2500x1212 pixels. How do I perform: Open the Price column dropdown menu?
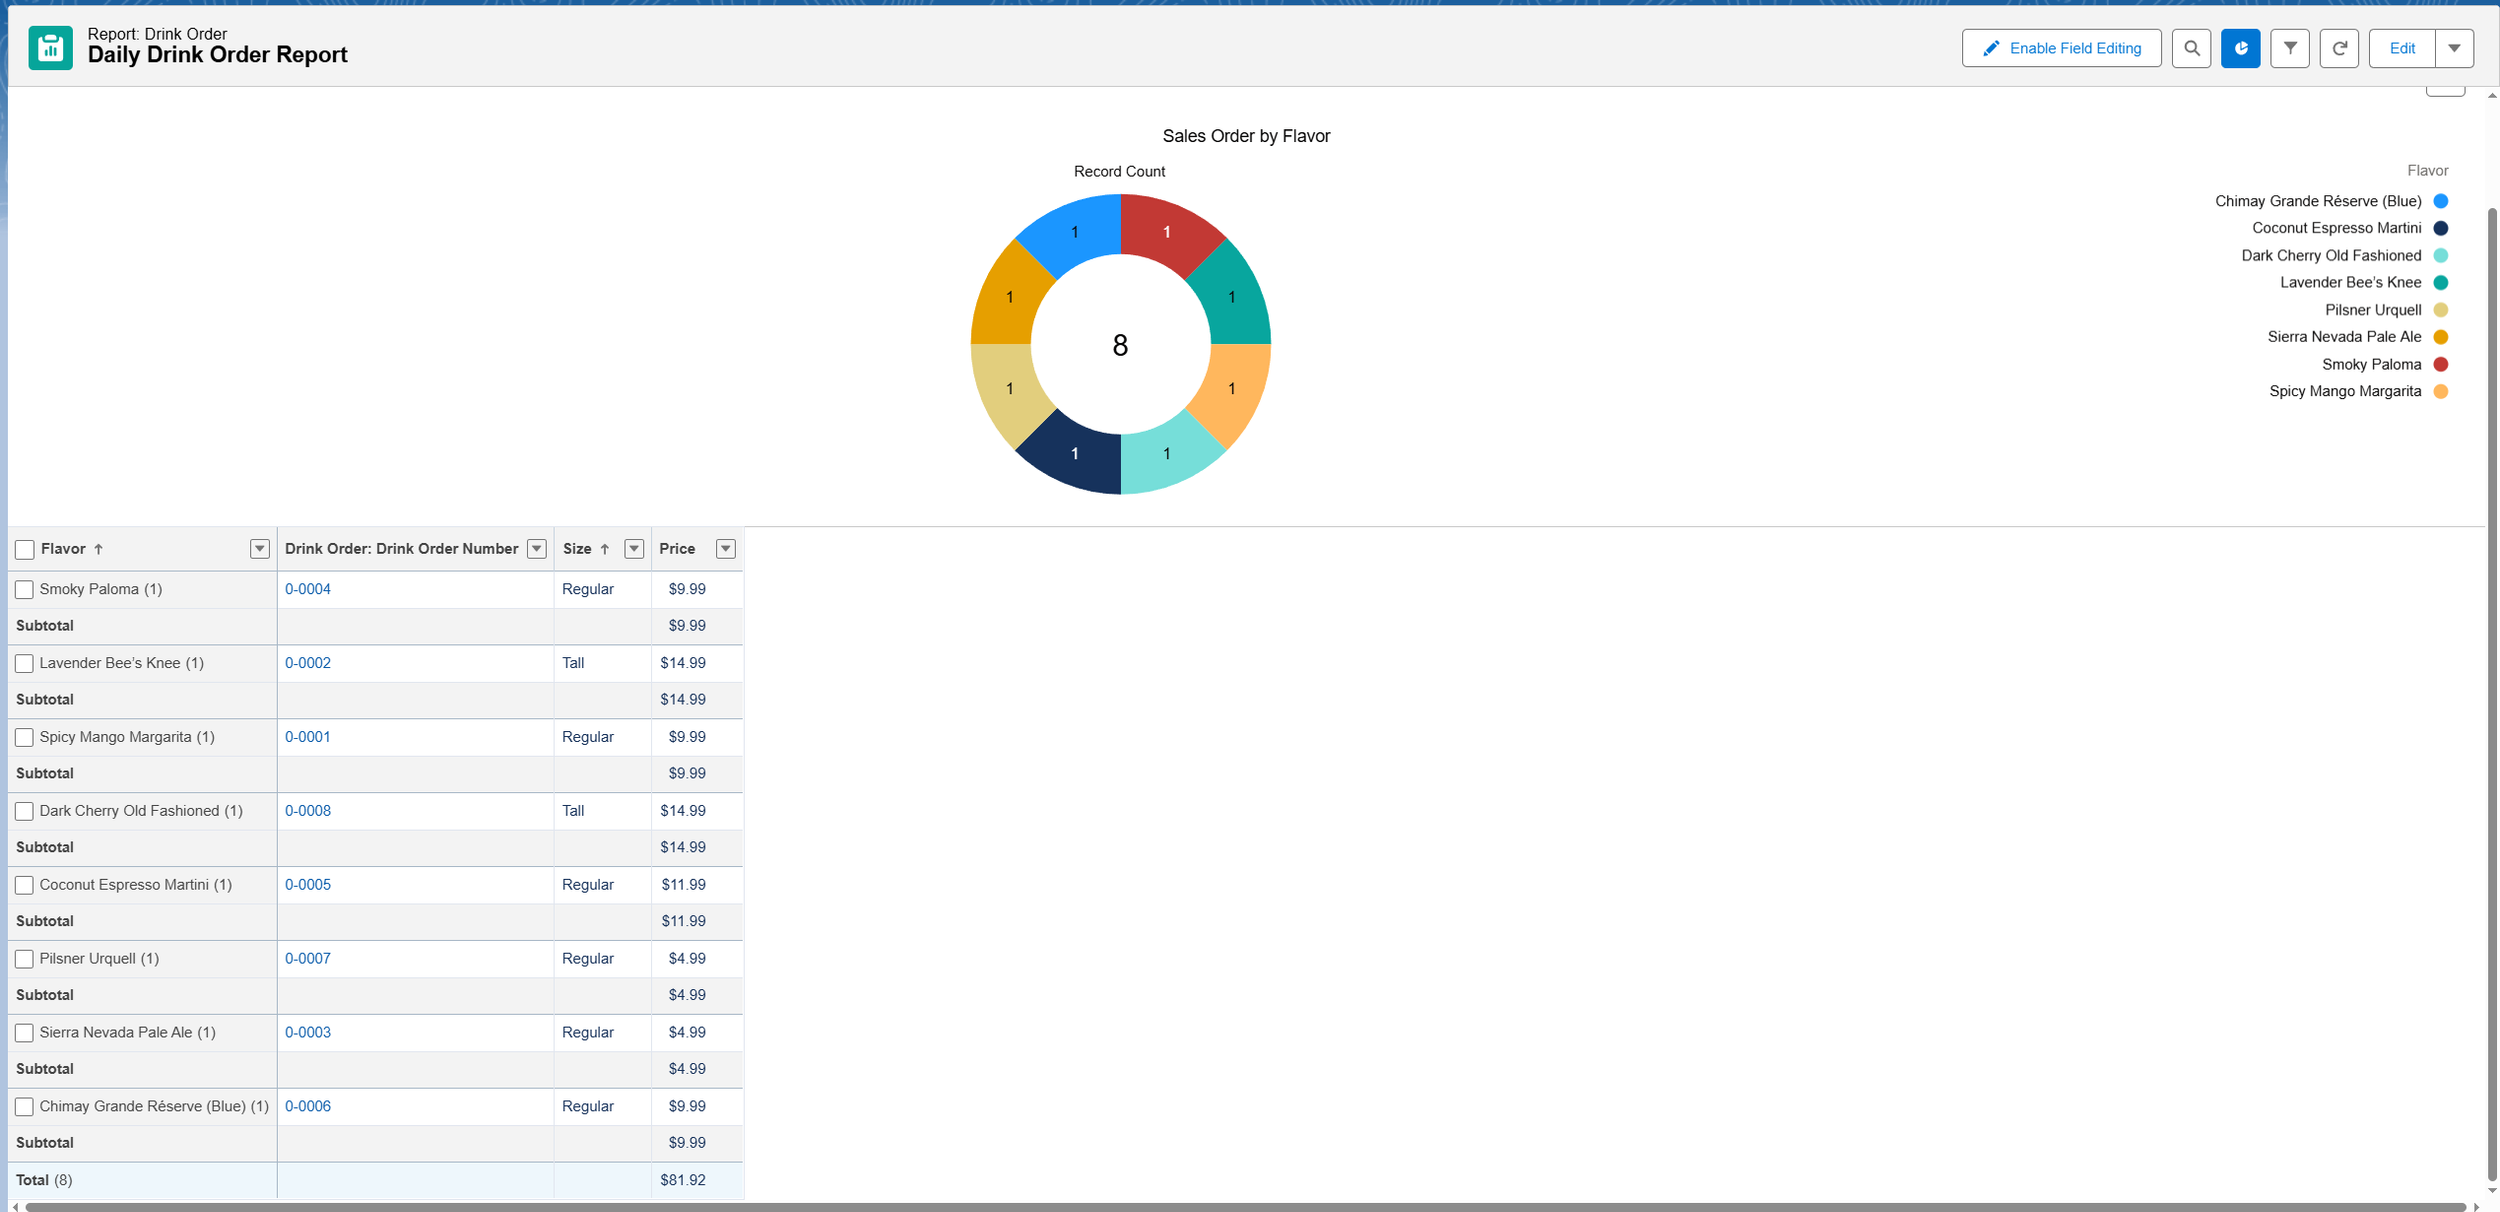pyautogui.click(x=726, y=549)
